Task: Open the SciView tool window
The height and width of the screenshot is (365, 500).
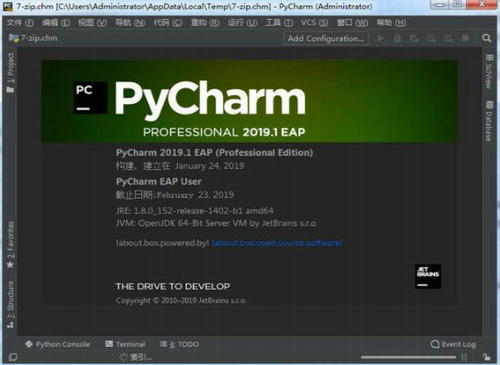Action: pos(489,71)
